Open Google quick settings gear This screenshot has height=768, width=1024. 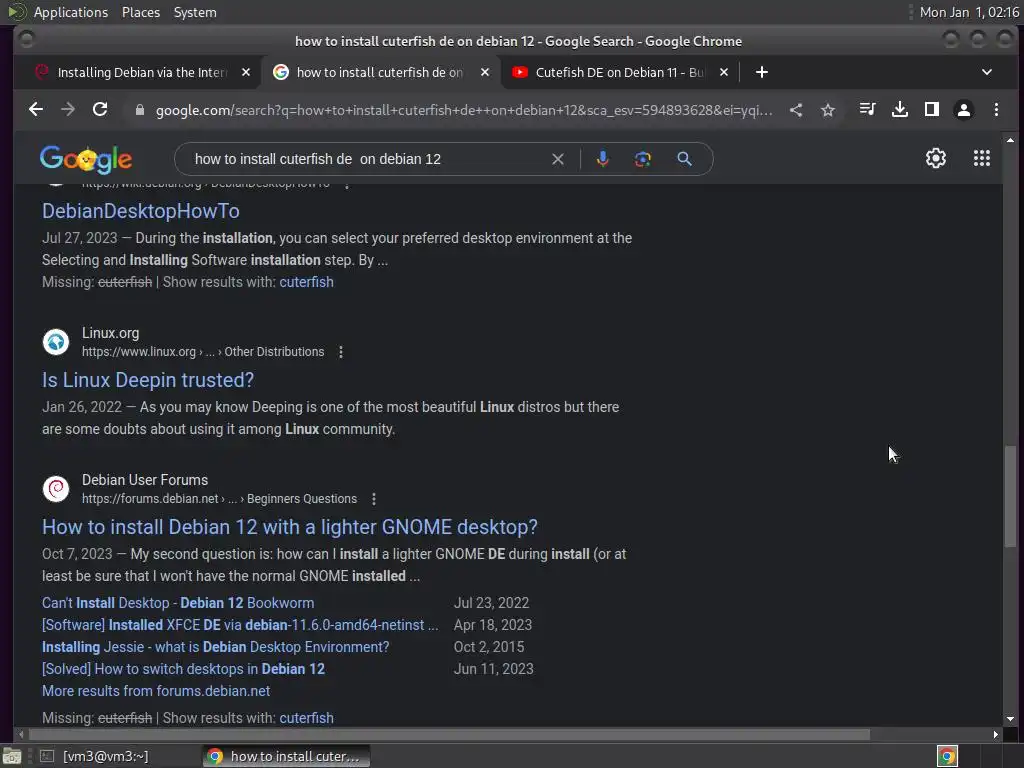coord(936,158)
